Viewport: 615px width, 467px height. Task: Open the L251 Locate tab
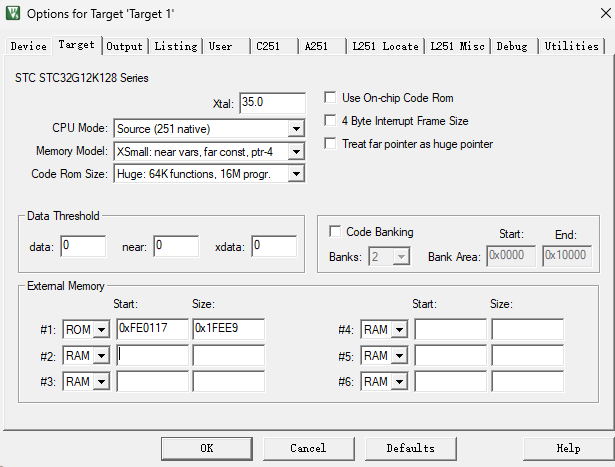pyautogui.click(x=385, y=46)
